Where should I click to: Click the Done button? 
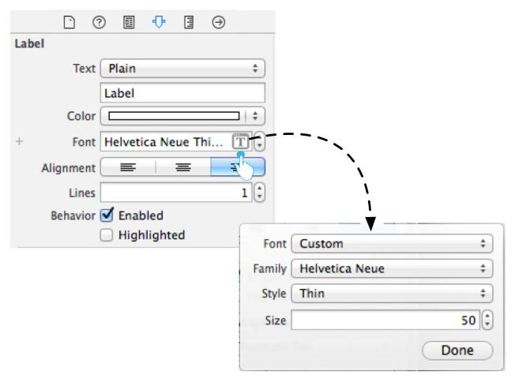click(x=457, y=350)
